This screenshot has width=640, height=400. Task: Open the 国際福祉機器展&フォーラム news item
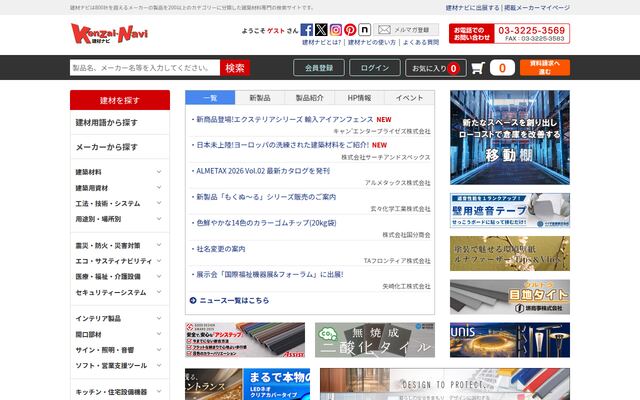click(x=270, y=274)
